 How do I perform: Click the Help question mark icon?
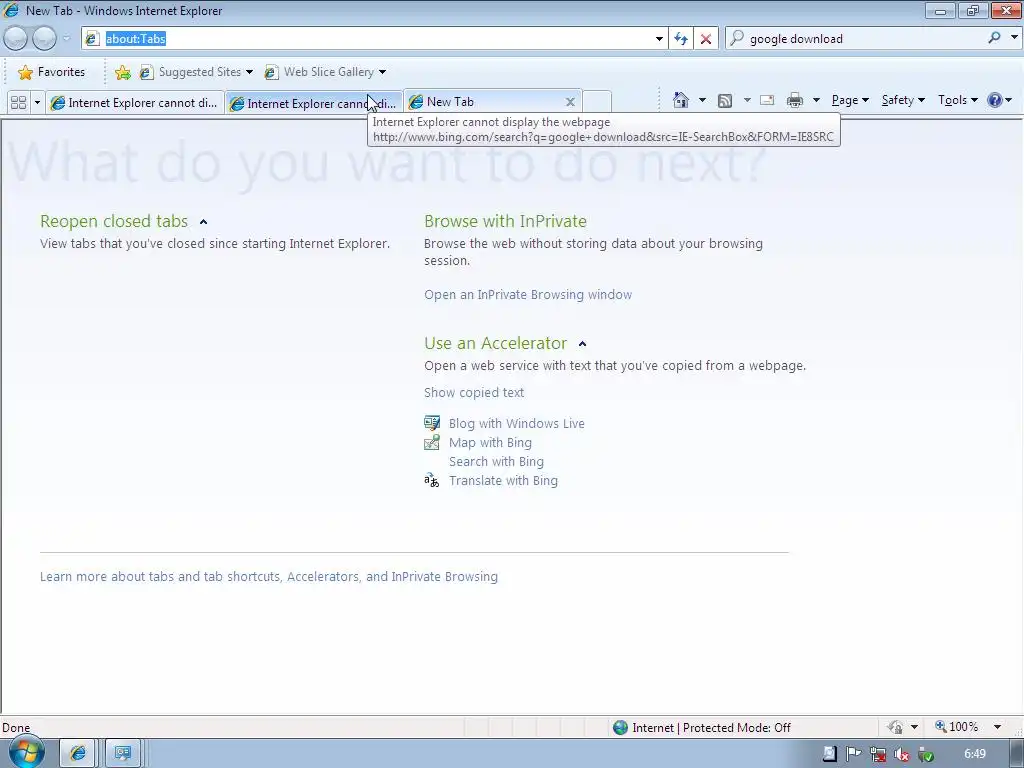(x=995, y=100)
